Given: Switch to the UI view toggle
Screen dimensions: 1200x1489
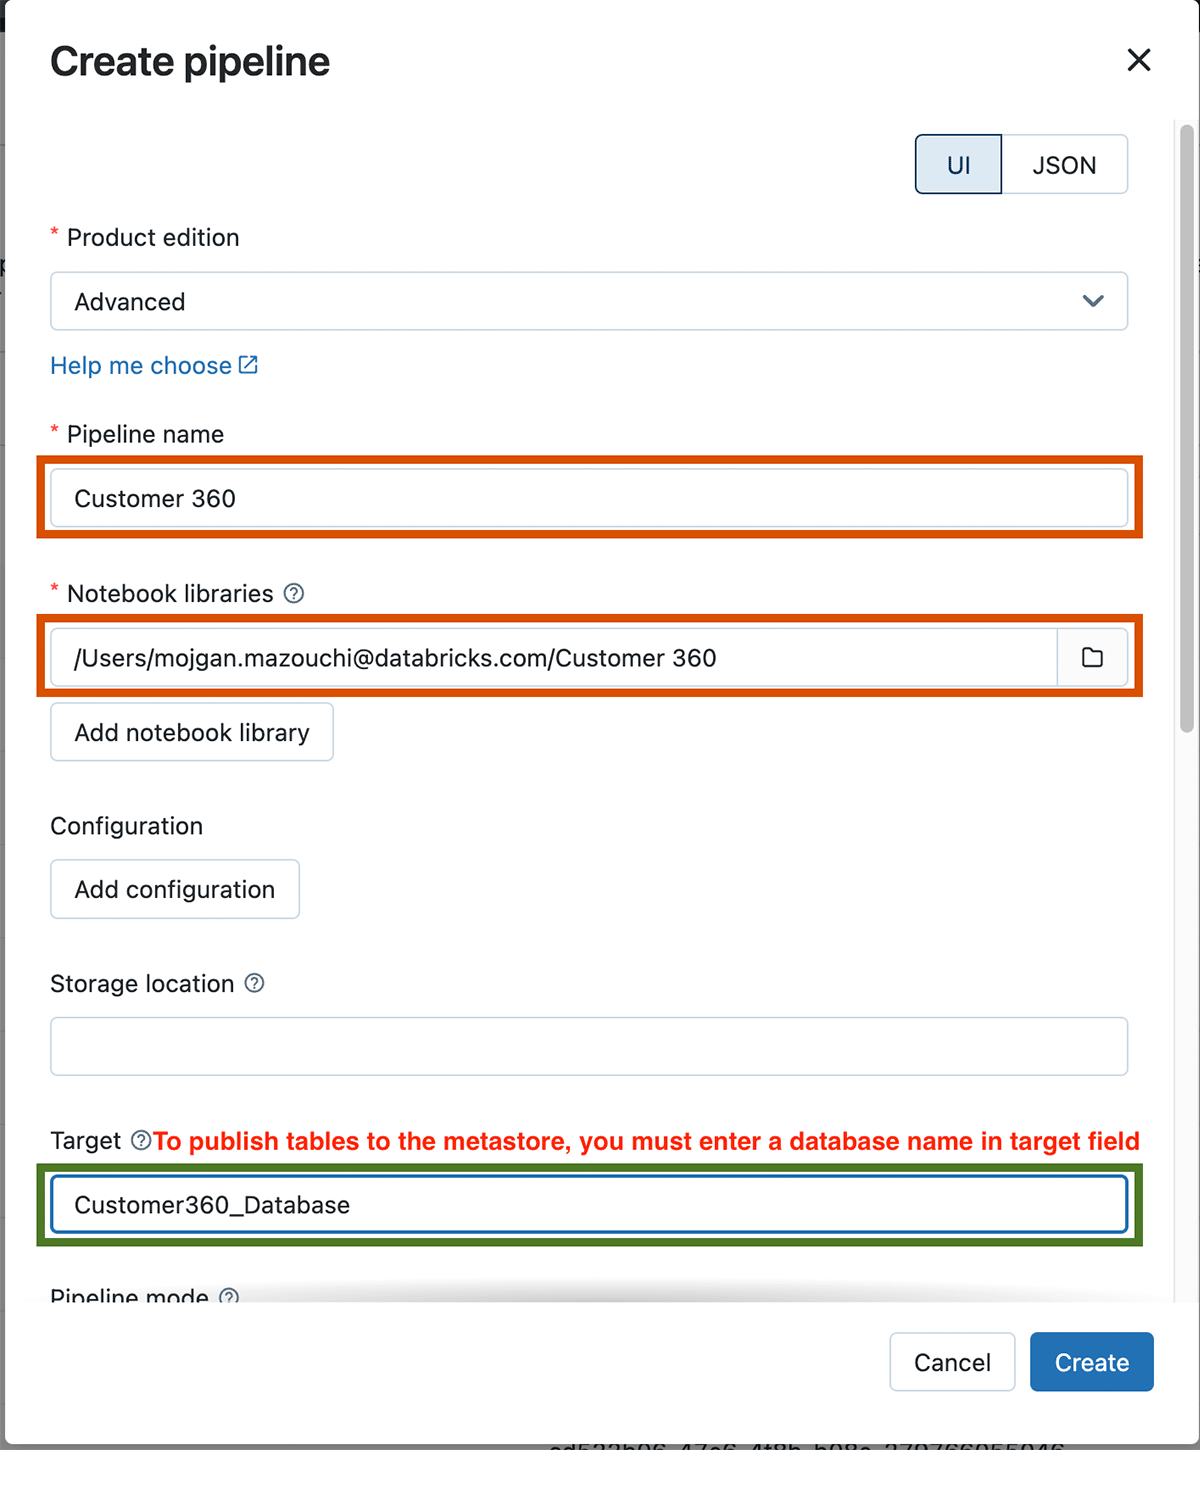Looking at the screenshot, I should [x=958, y=165].
